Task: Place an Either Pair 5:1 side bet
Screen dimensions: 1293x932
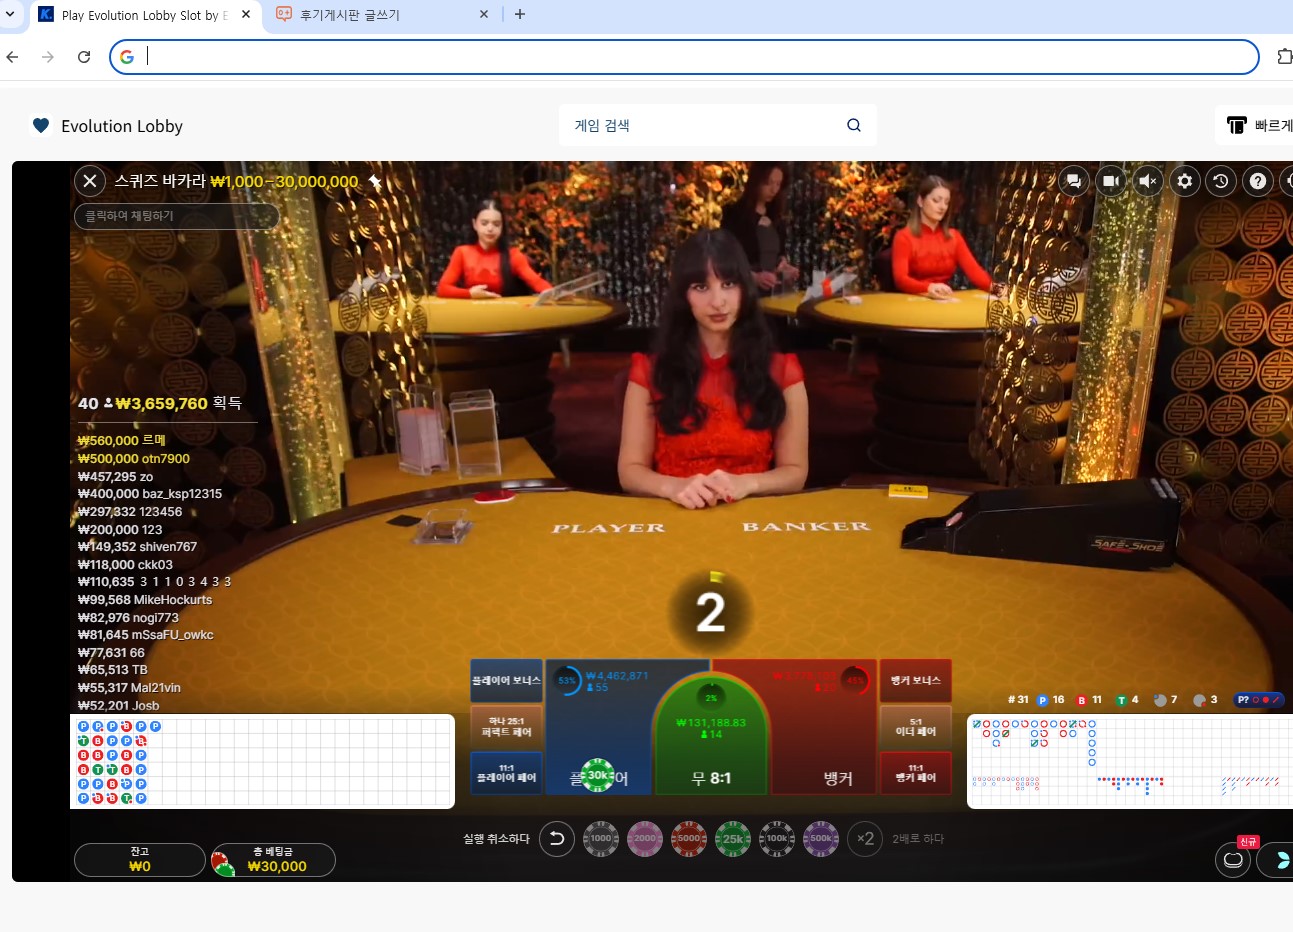Action: (x=916, y=726)
